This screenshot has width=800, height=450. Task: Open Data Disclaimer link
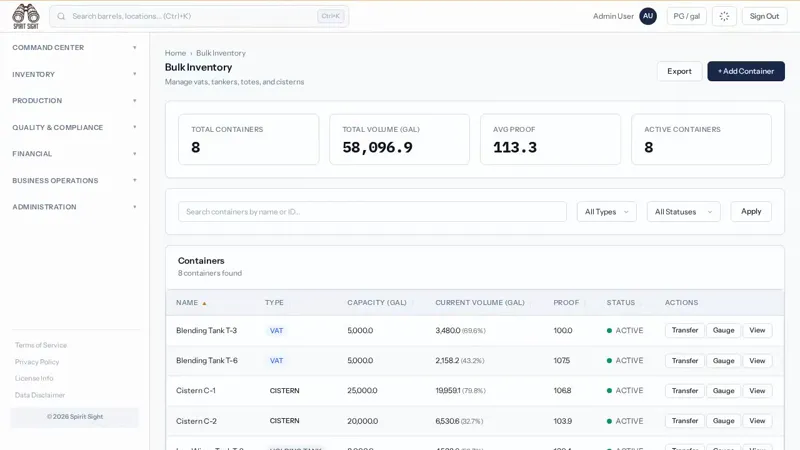tap(40, 395)
